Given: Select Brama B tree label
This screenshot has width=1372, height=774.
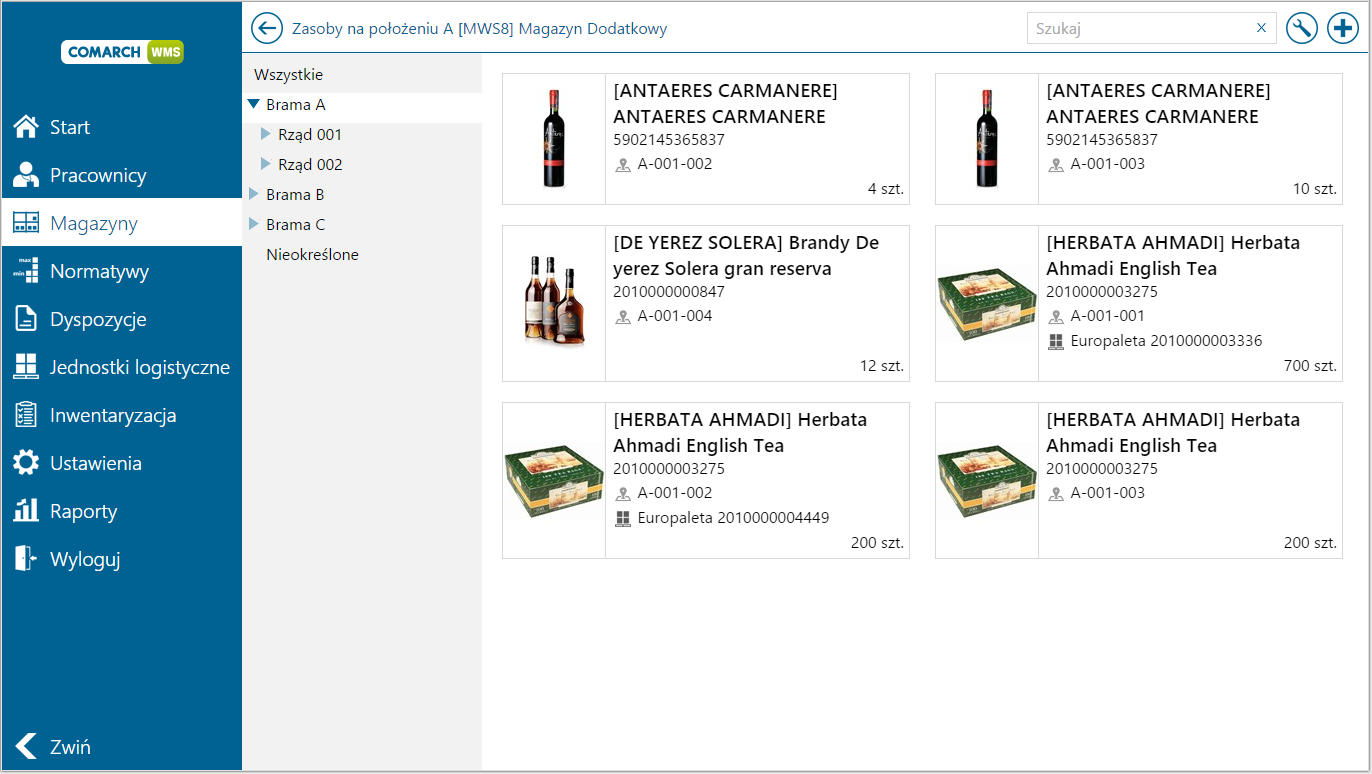Looking at the screenshot, I should tap(295, 194).
